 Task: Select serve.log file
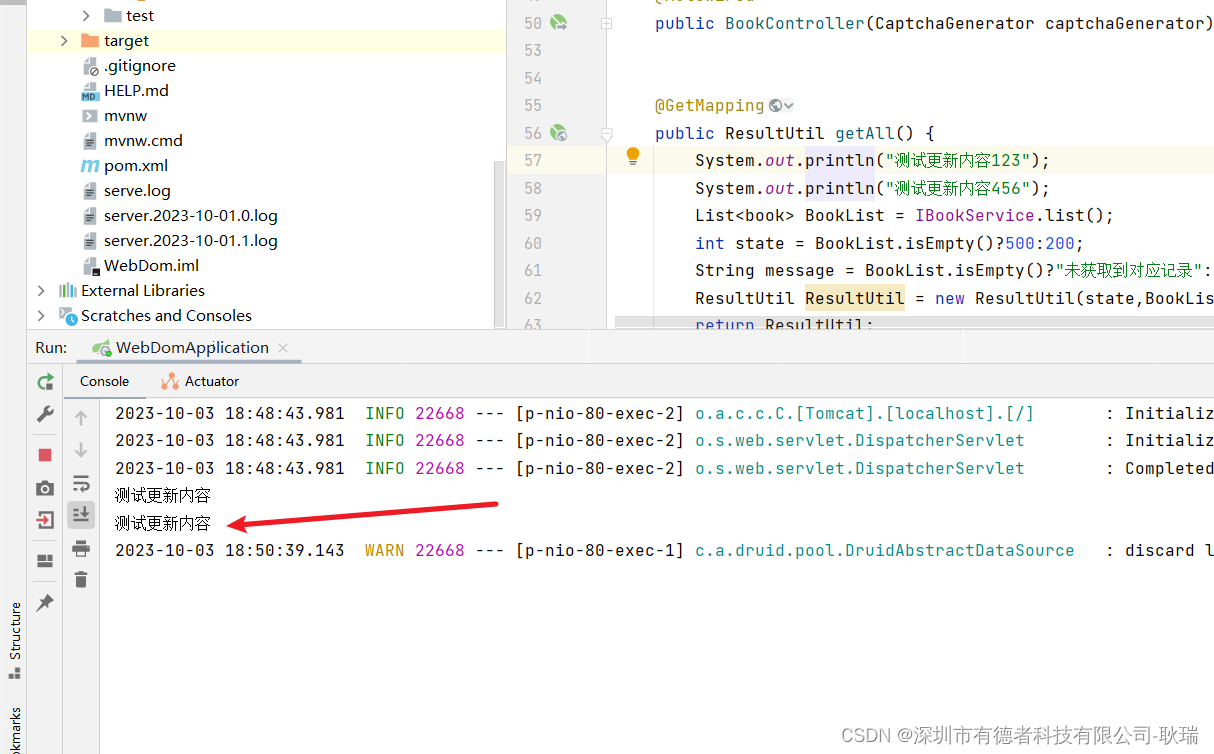click(x=137, y=190)
